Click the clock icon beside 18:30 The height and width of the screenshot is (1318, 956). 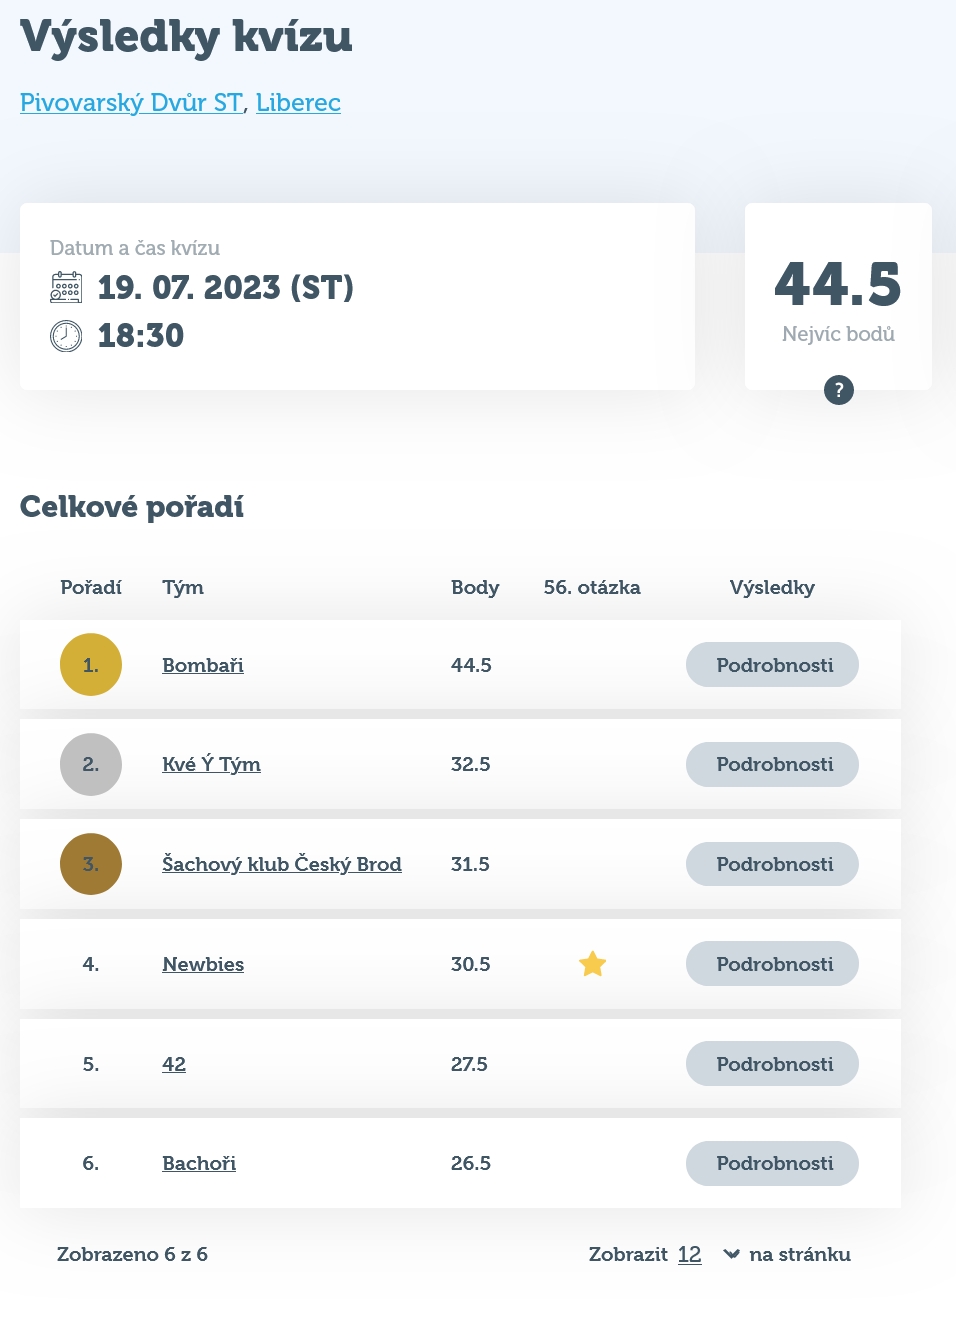(66, 336)
